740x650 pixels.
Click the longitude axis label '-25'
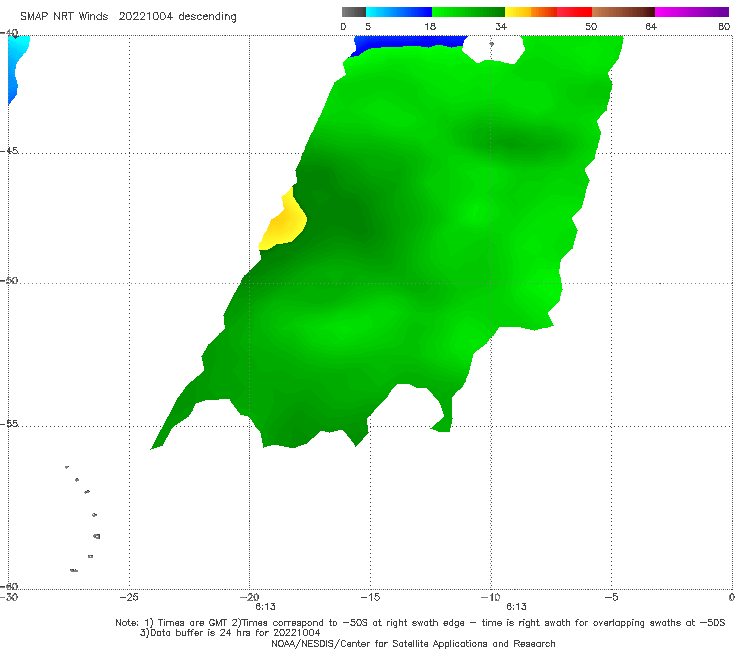click(x=129, y=597)
